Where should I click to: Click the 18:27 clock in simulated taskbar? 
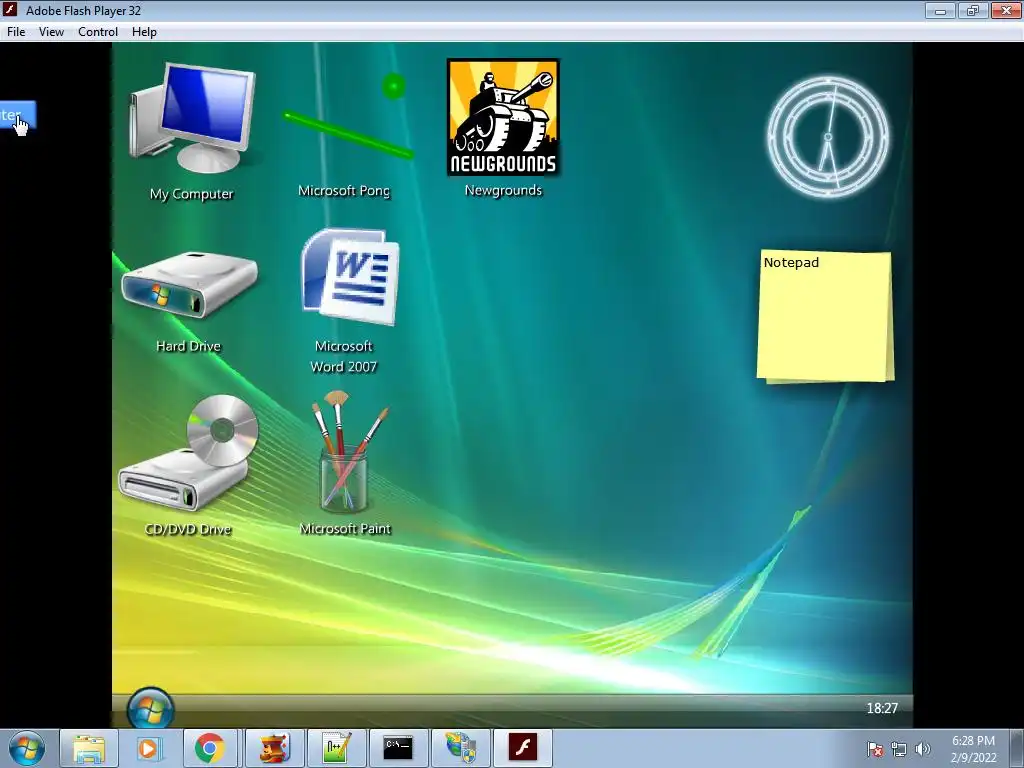click(x=882, y=708)
